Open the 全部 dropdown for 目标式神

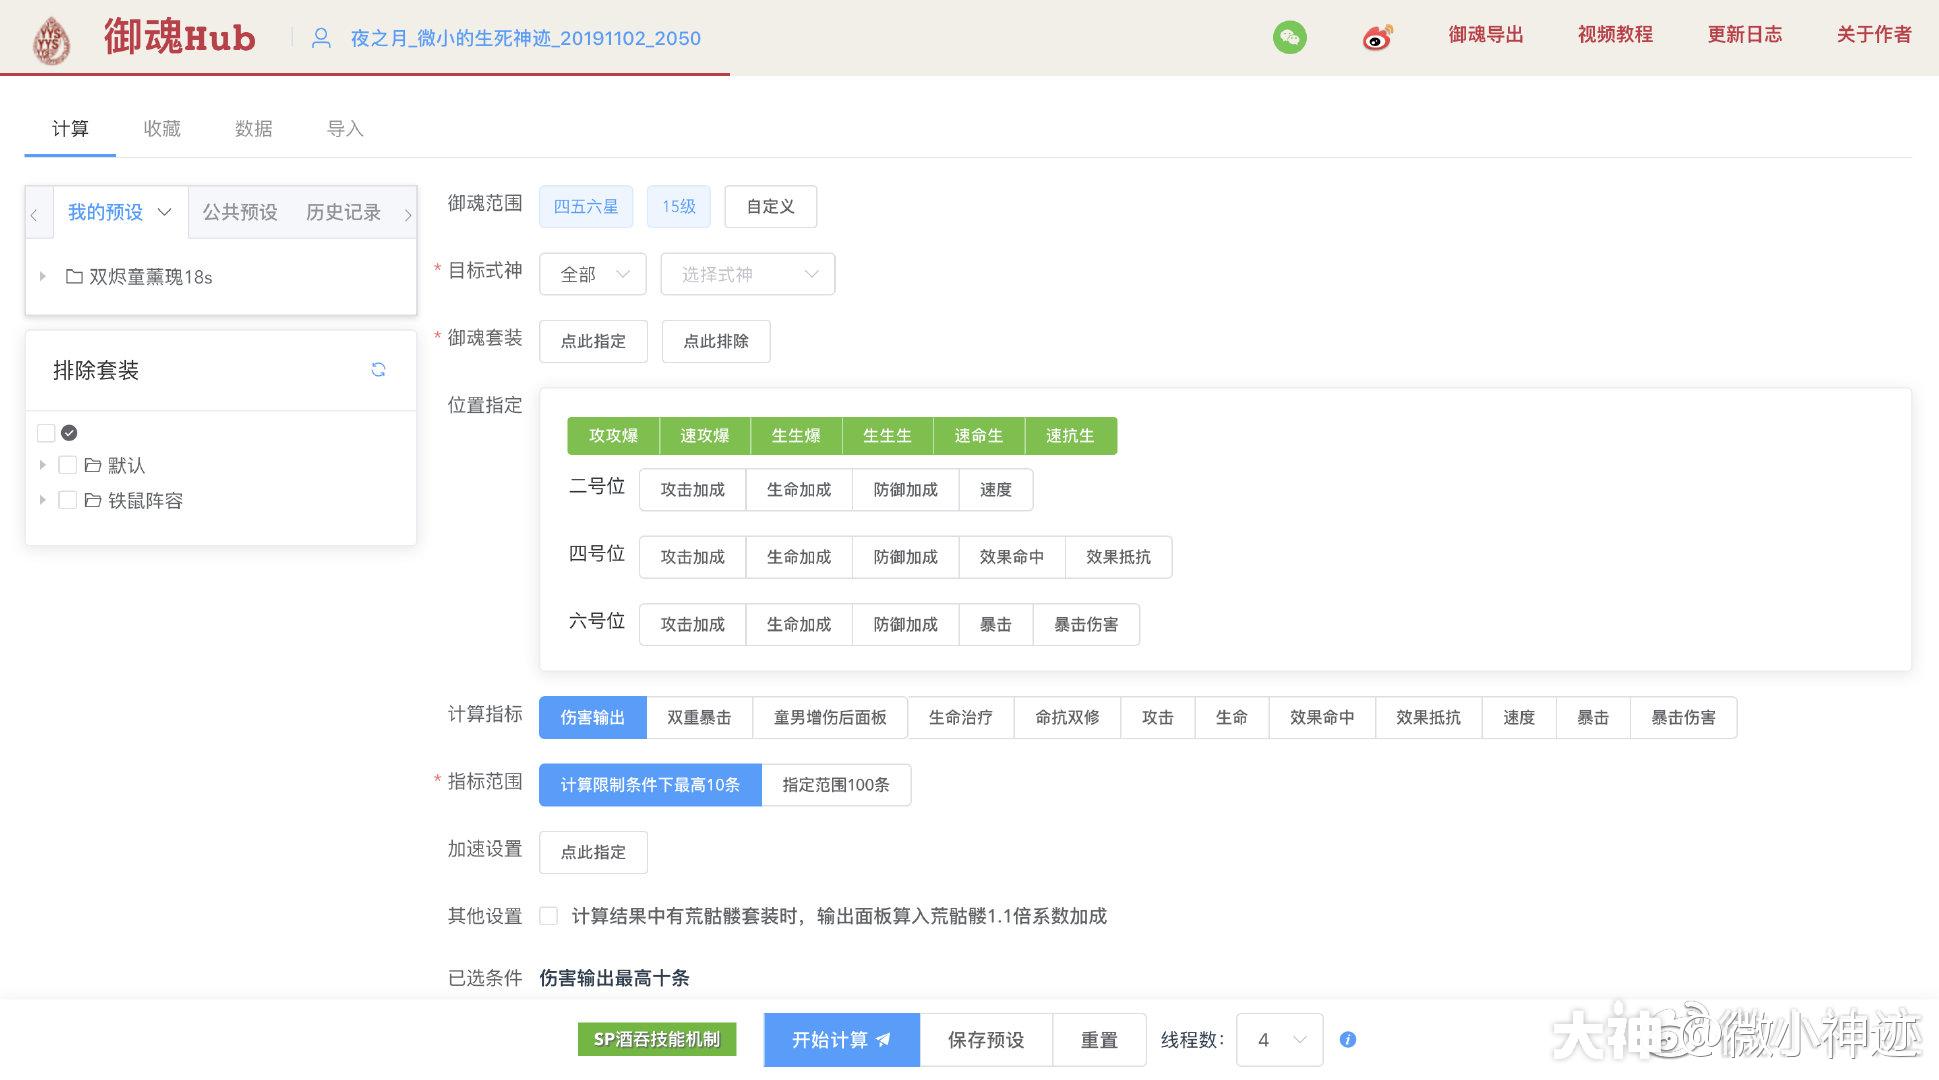pyautogui.click(x=593, y=274)
